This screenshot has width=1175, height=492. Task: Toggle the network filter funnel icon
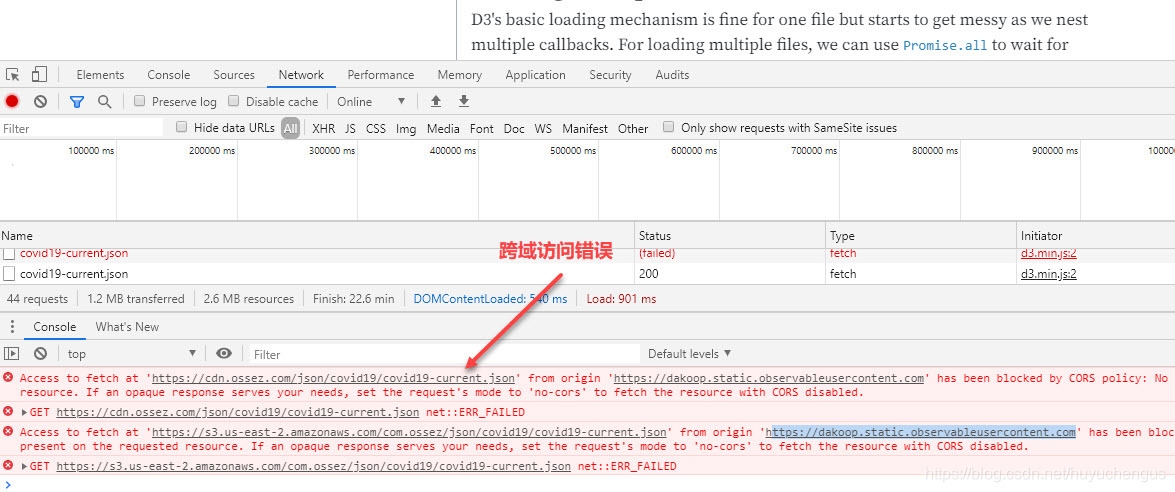77,102
